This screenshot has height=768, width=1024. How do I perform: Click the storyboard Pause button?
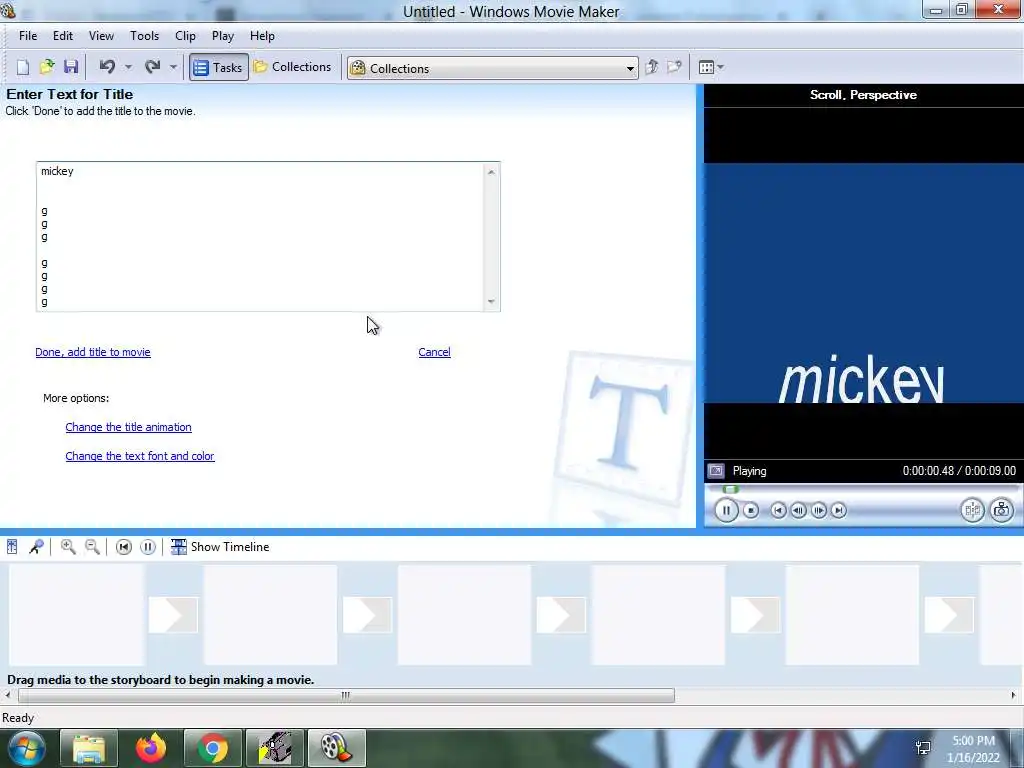(x=148, y=547)
